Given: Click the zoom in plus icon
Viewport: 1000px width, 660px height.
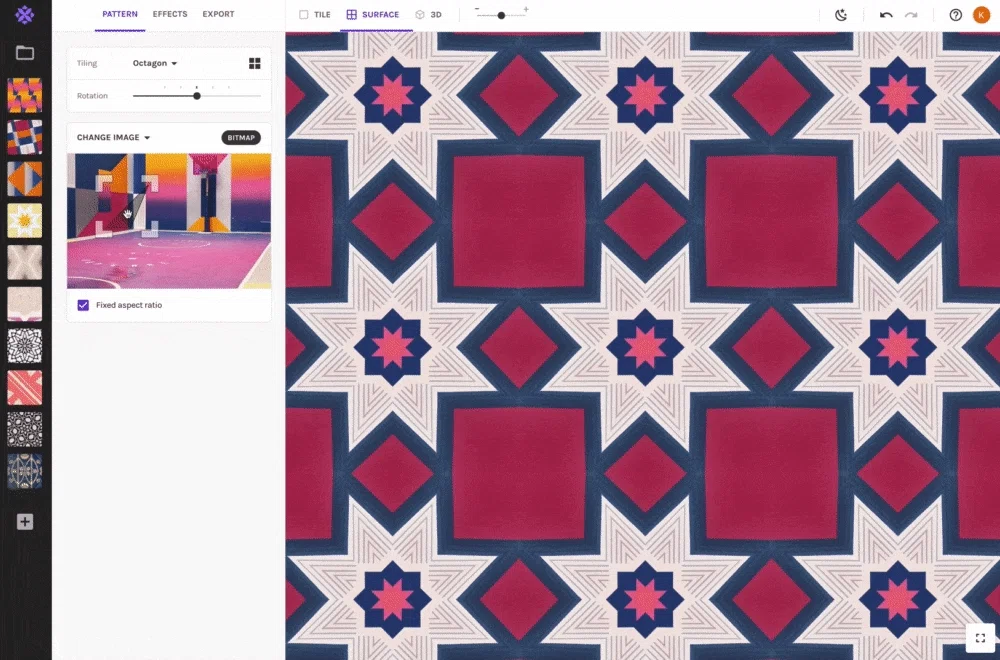Looking at the screenshot, I should click(526, 9).
